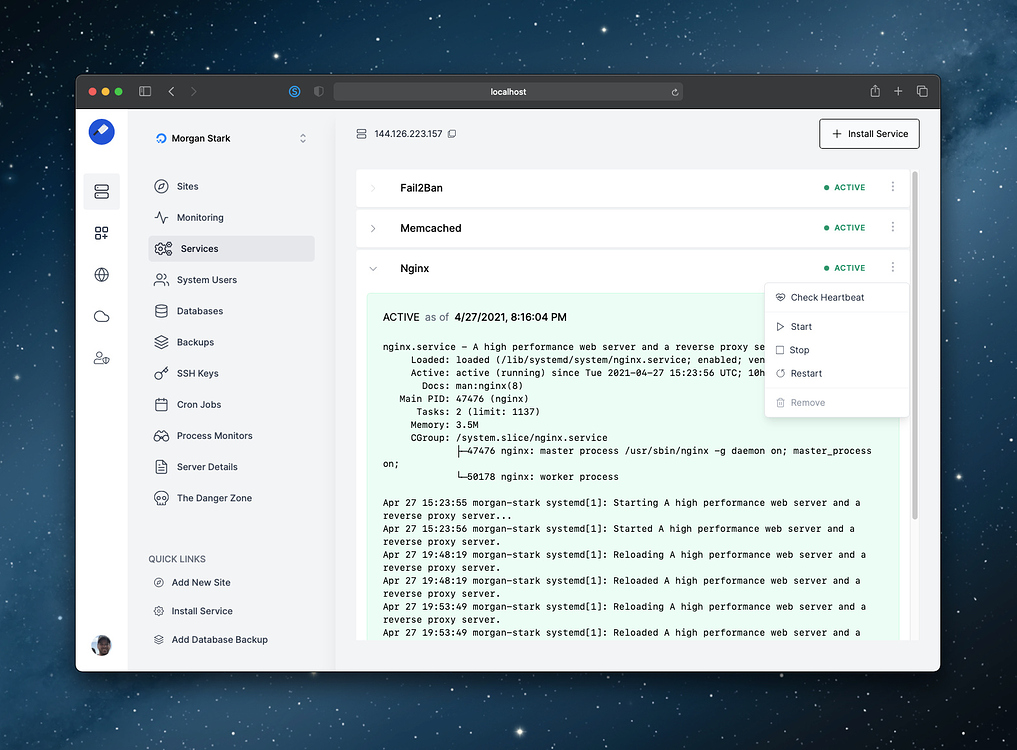Click the user-shield icon in the far-left rail
Viewport: 1017px width, 750px height.
coord(101,357)
